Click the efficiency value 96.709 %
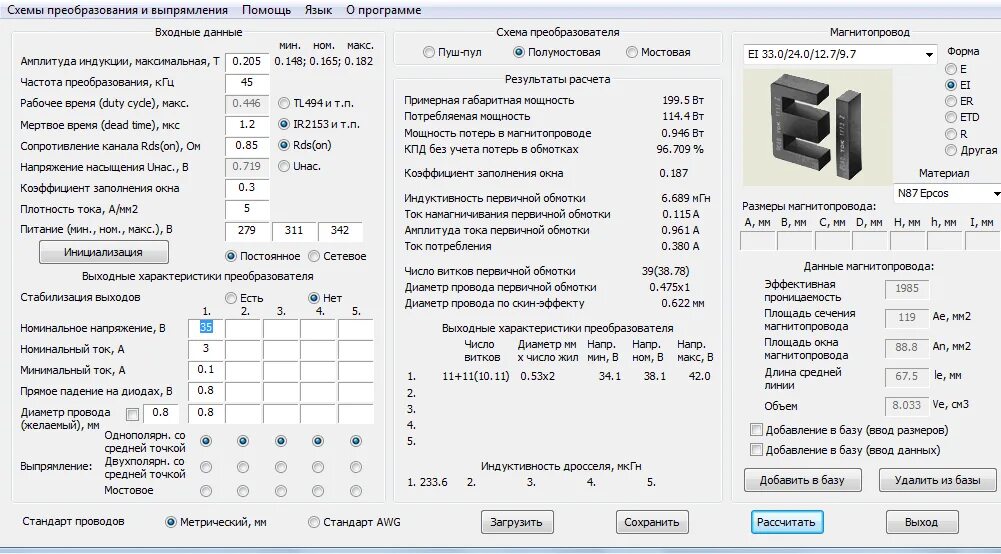Viewport: 1001px width, 554px height. pos(680,149)
